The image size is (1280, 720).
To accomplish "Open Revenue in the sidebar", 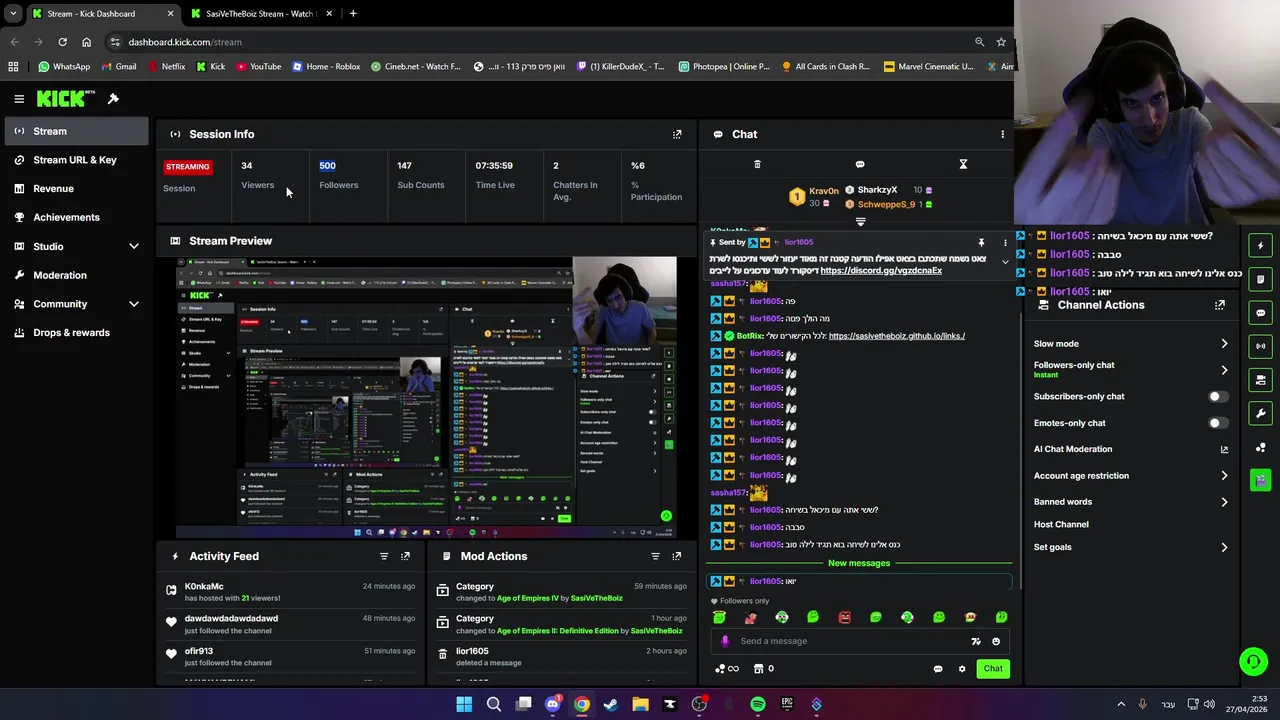I will click(76, 188).
